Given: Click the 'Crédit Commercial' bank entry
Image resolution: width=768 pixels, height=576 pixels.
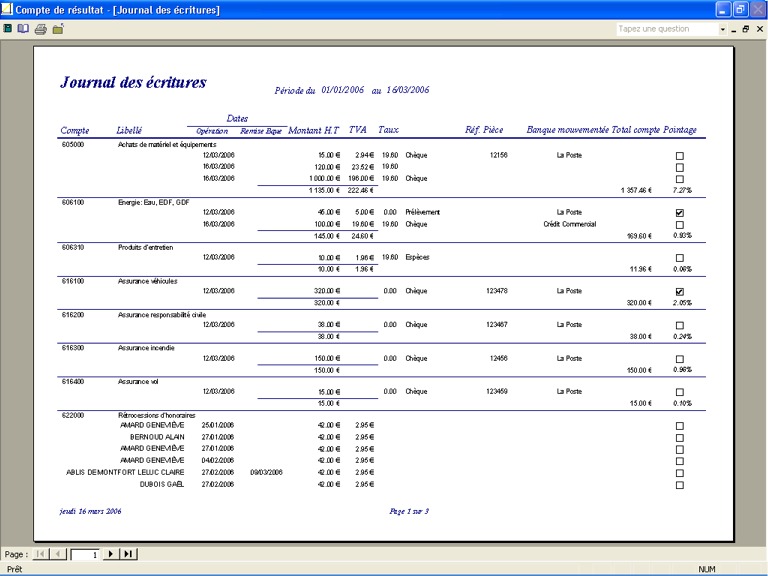Looking at the screenshot, I should [570, 224].
